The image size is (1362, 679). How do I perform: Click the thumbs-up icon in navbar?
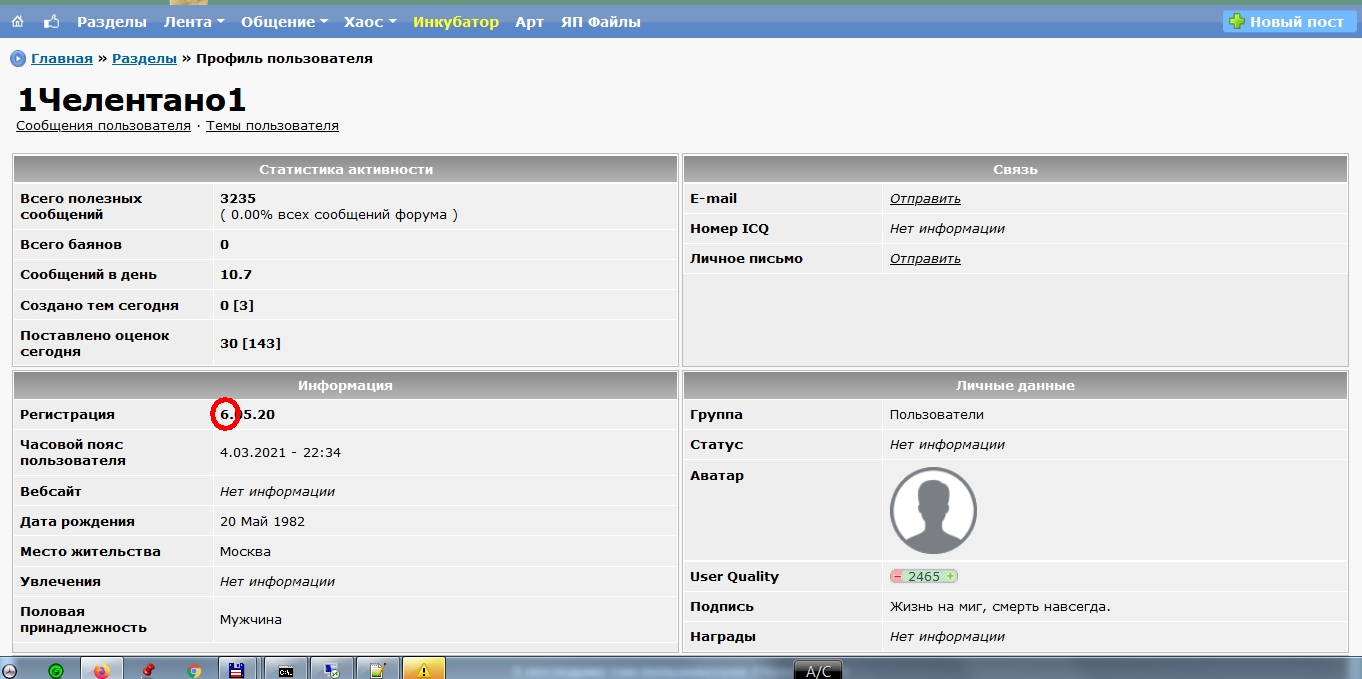point(51,21)
